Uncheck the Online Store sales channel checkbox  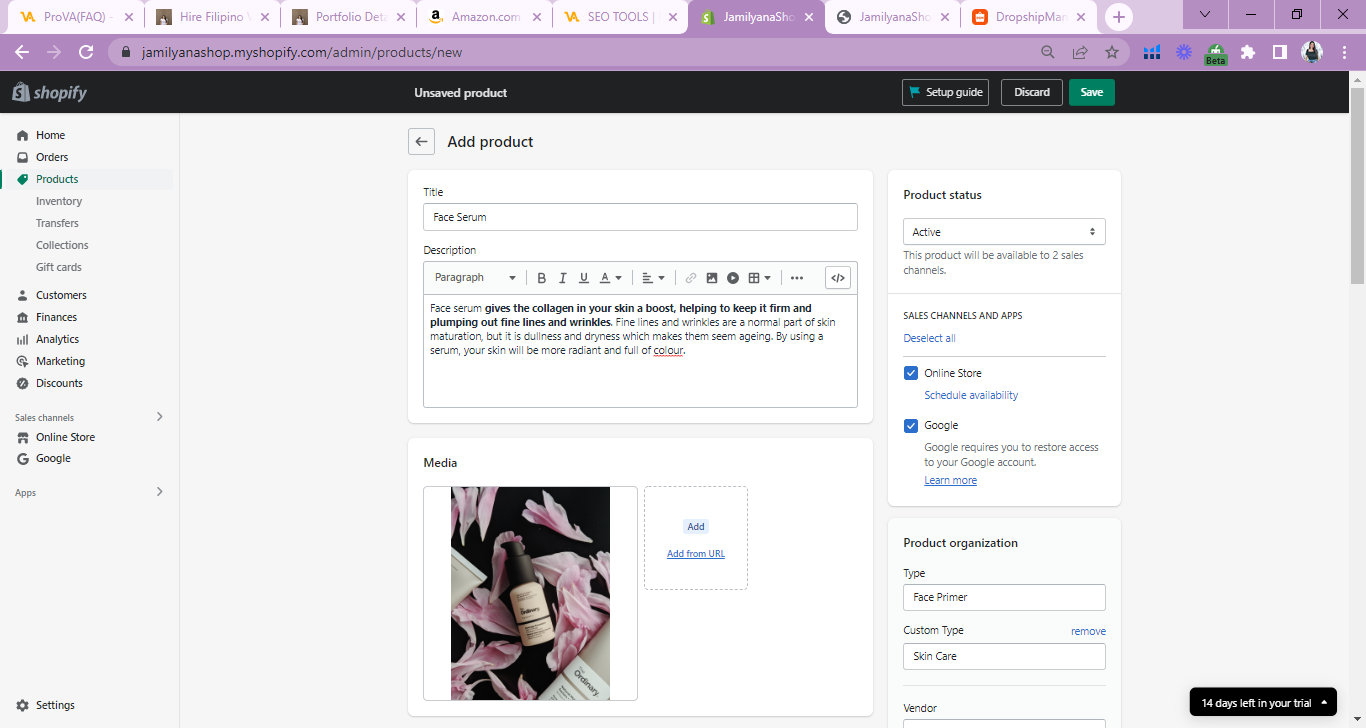tap(911, 373)
